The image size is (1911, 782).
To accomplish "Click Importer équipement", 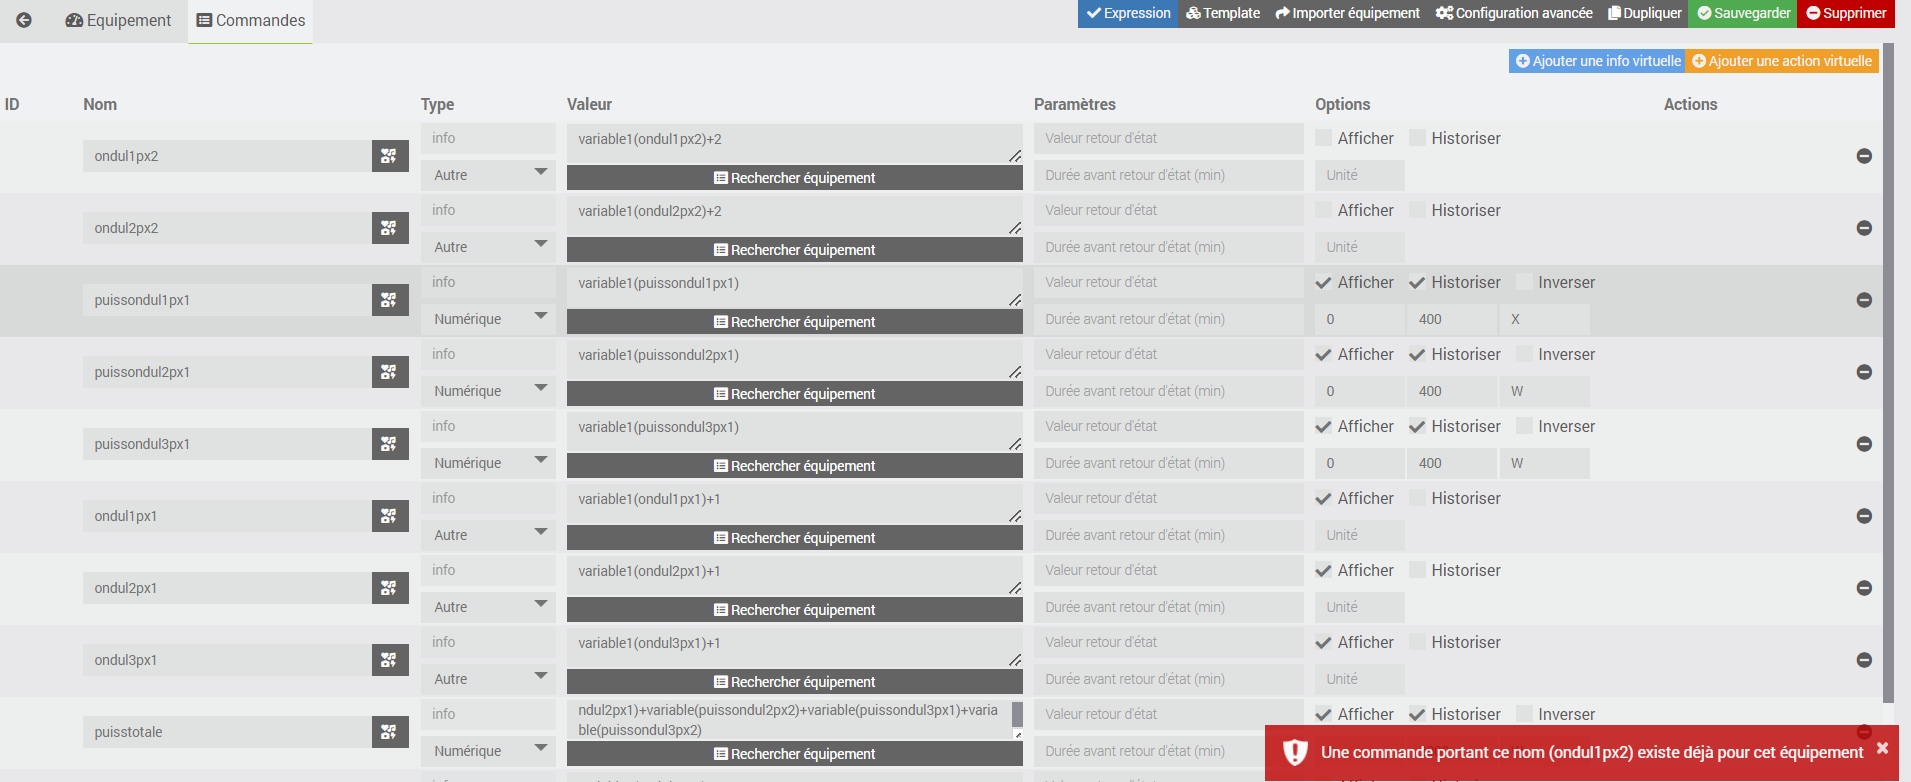I will coord(1348,13).
